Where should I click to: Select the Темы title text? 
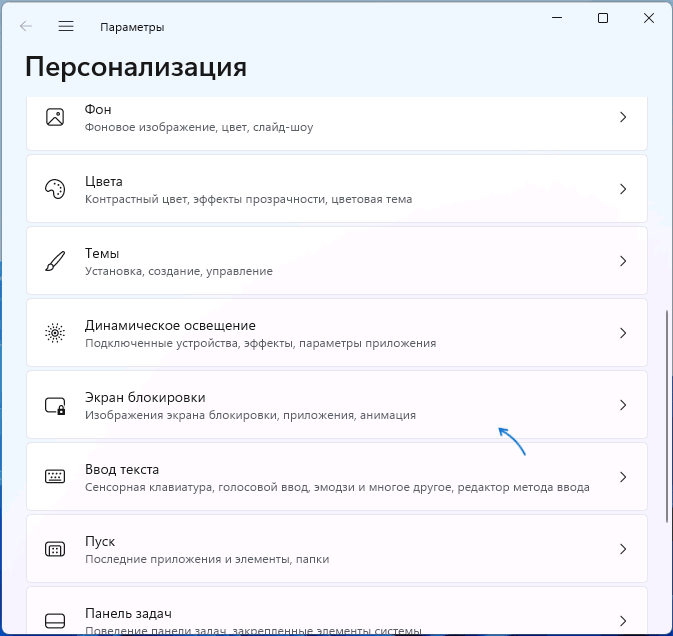pos(102,254)
